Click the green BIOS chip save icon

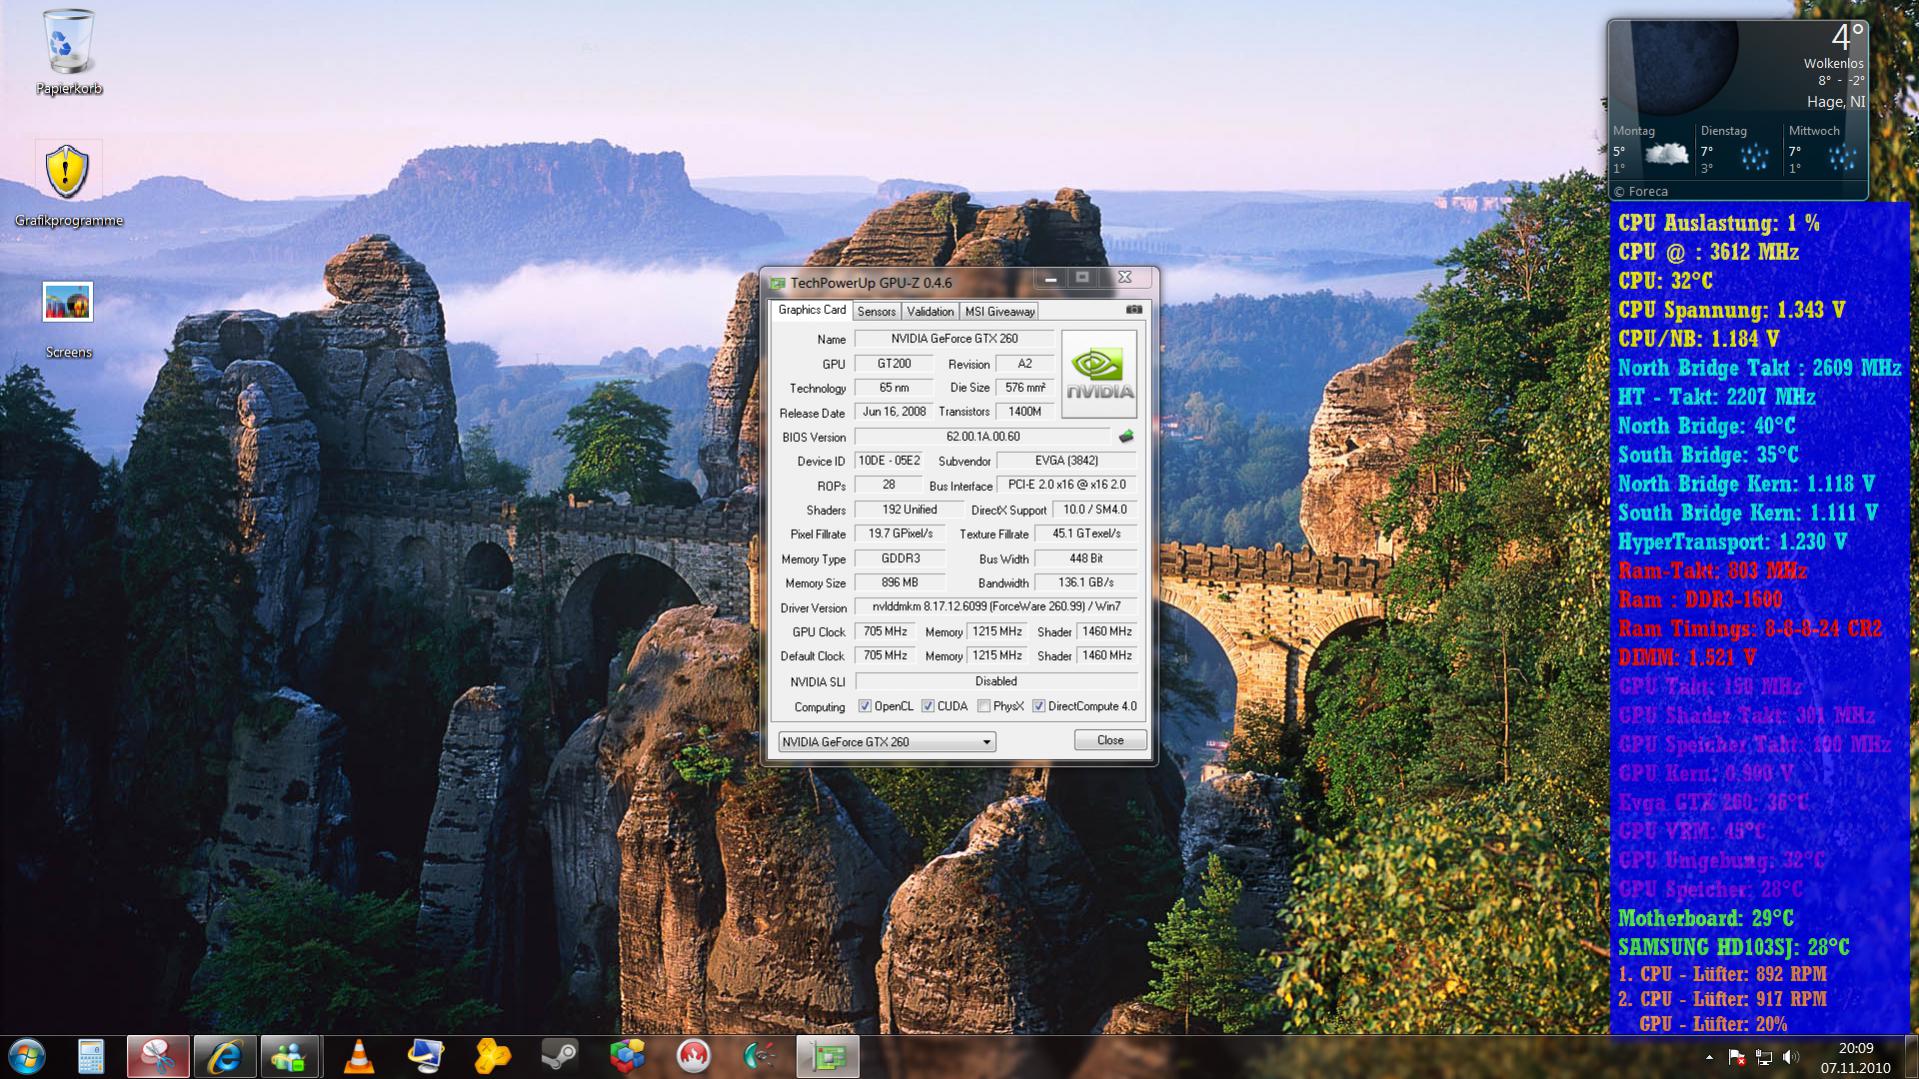(x=1126, y=436)
